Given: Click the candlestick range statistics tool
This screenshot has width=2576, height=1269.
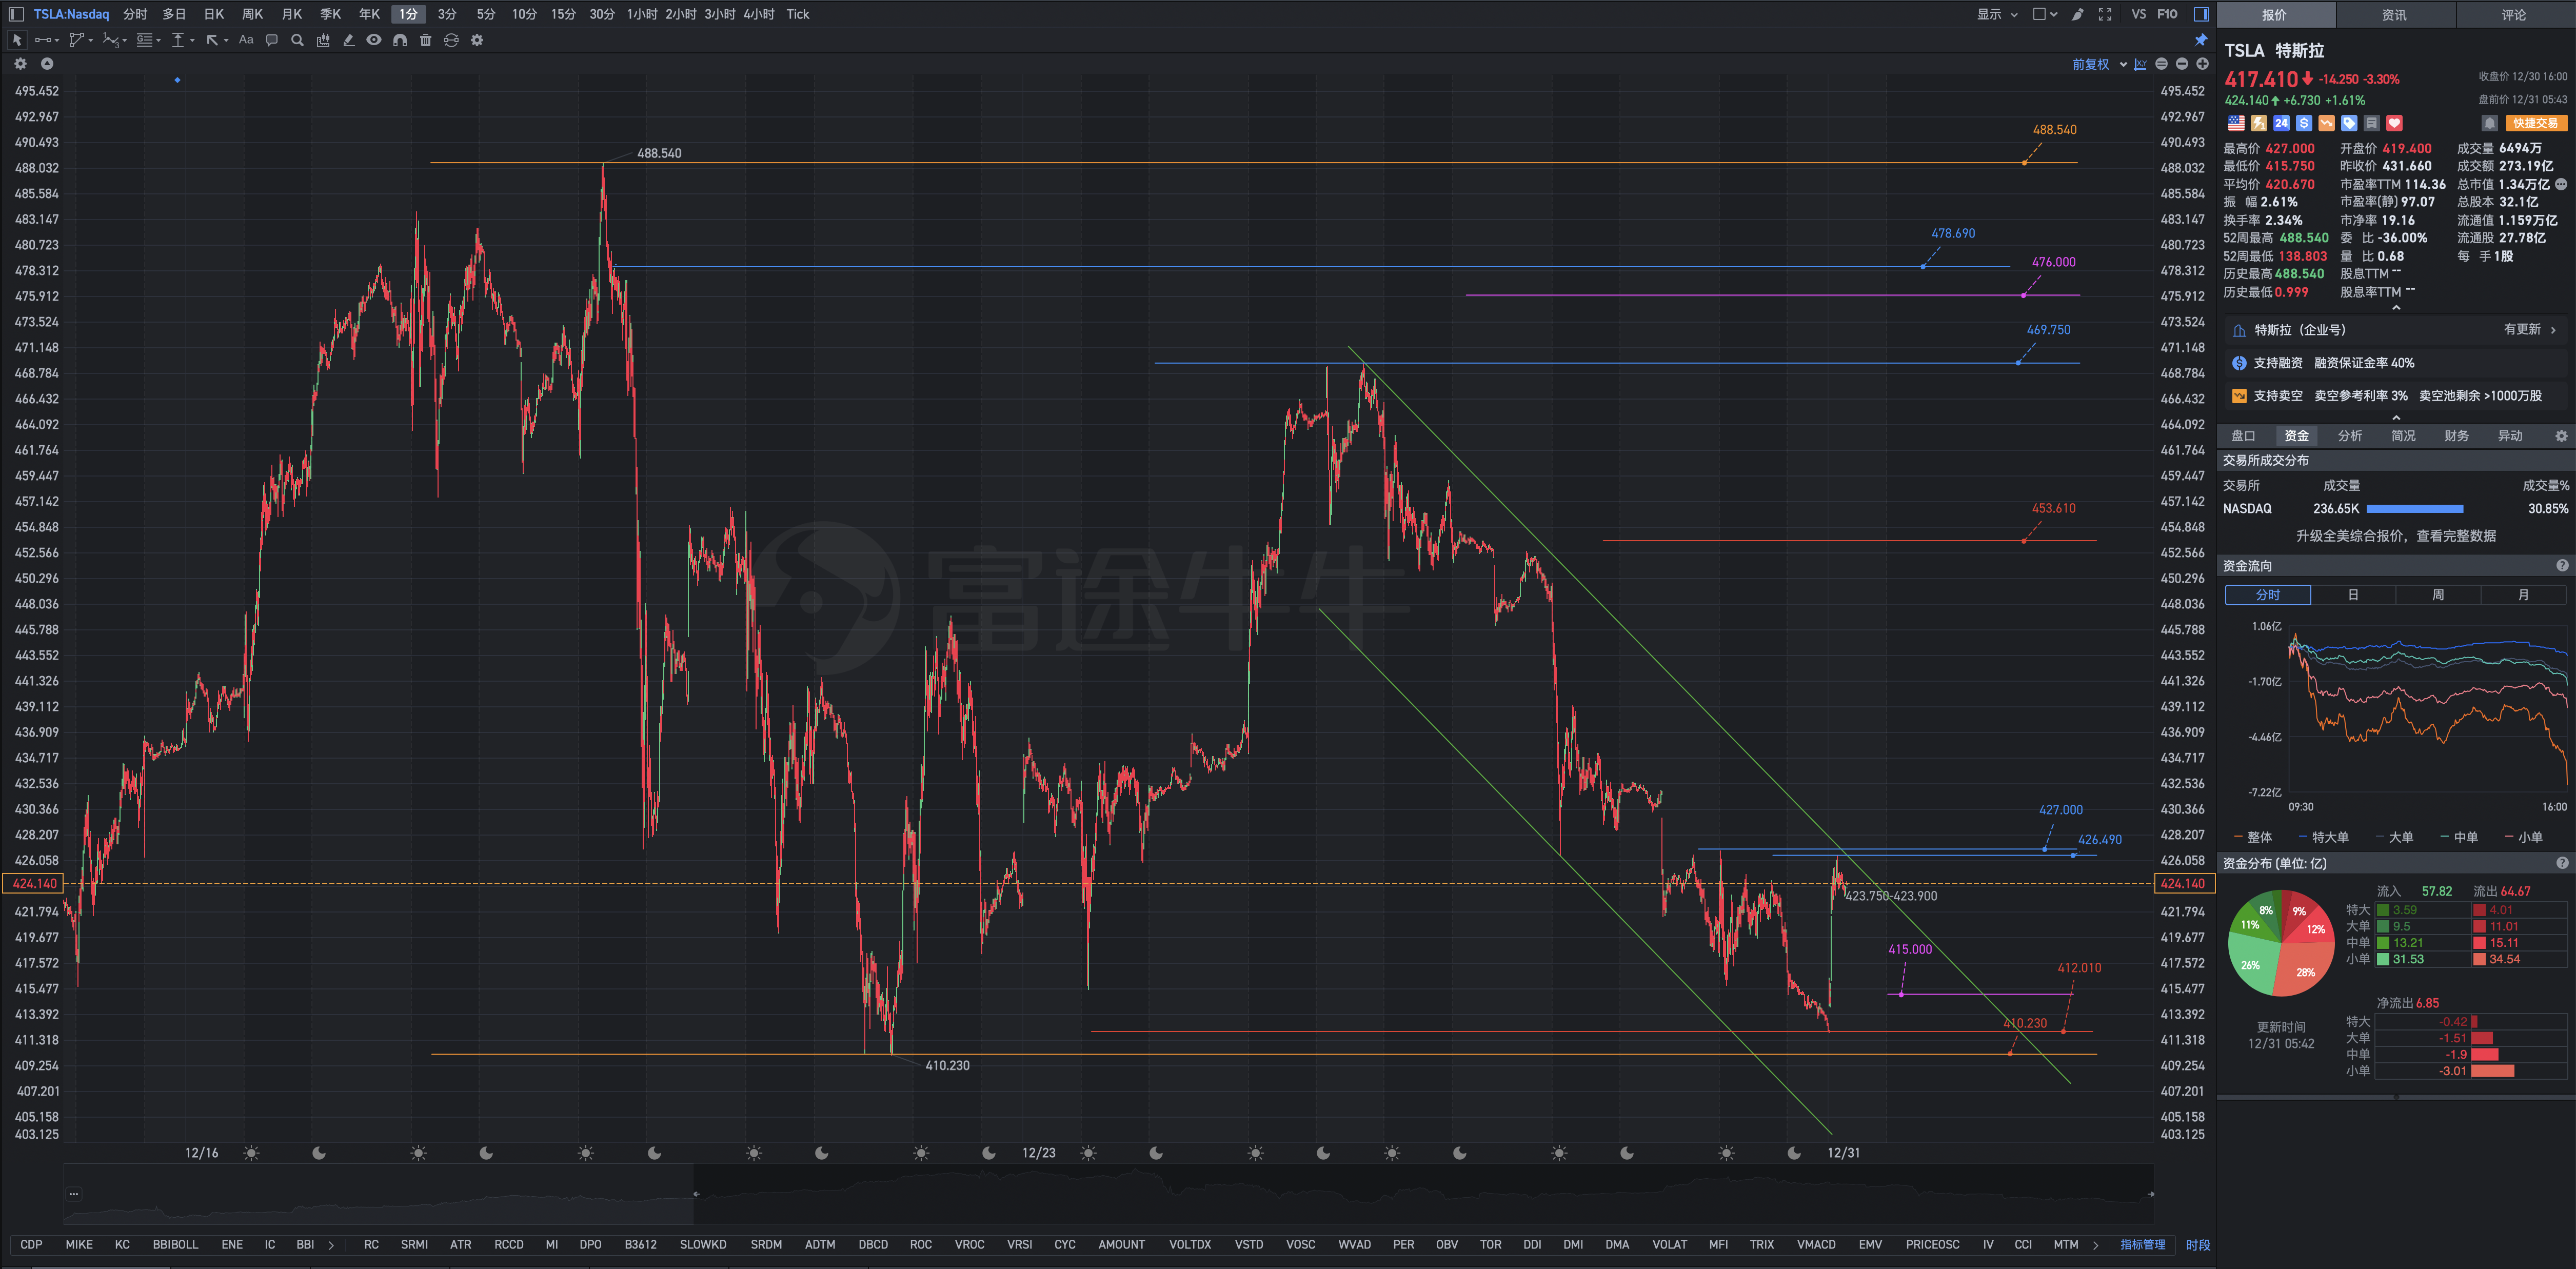Looking at the screenshot, I should coord(323,40).
